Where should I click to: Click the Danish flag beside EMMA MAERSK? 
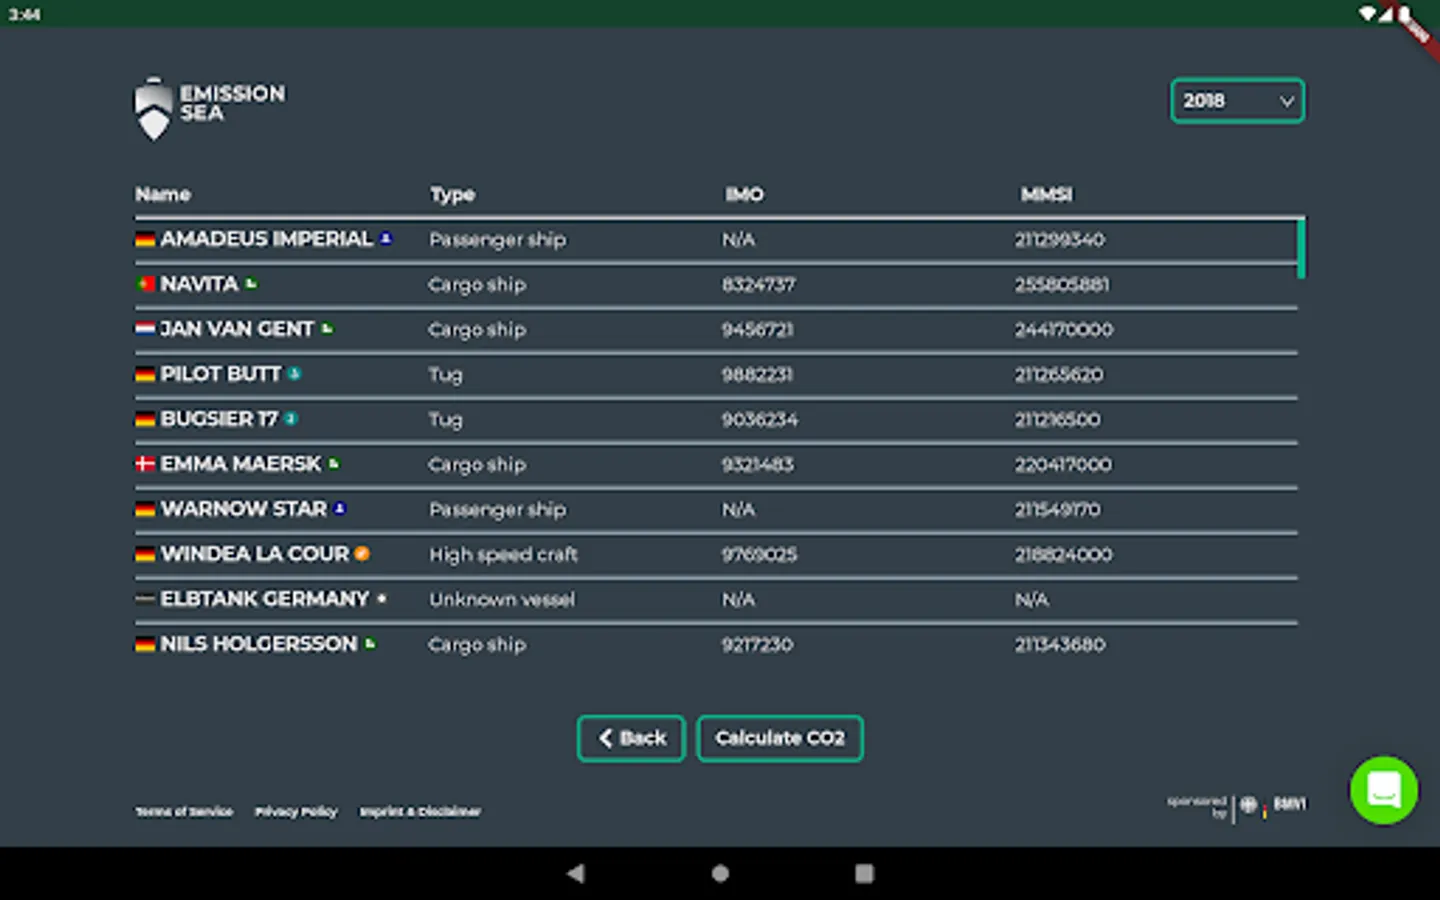click(145, 464)
